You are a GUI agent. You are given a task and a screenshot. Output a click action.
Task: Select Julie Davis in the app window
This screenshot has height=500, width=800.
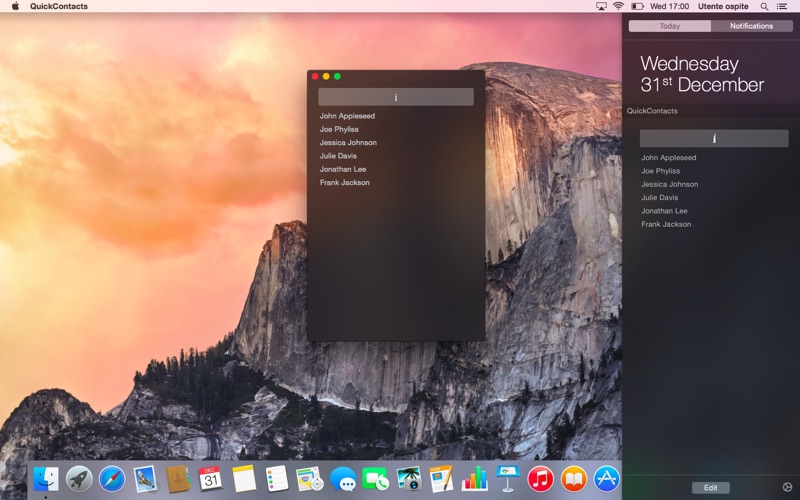point(338,156)
